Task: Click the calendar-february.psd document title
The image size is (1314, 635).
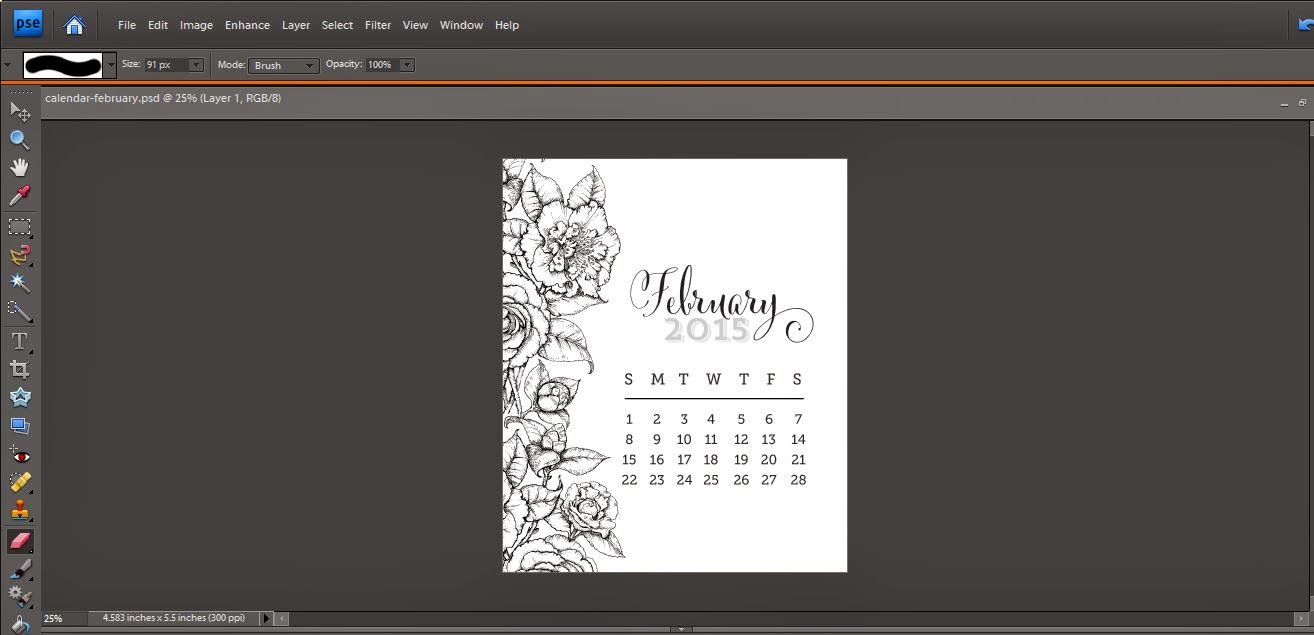Action: pos(163,98)
